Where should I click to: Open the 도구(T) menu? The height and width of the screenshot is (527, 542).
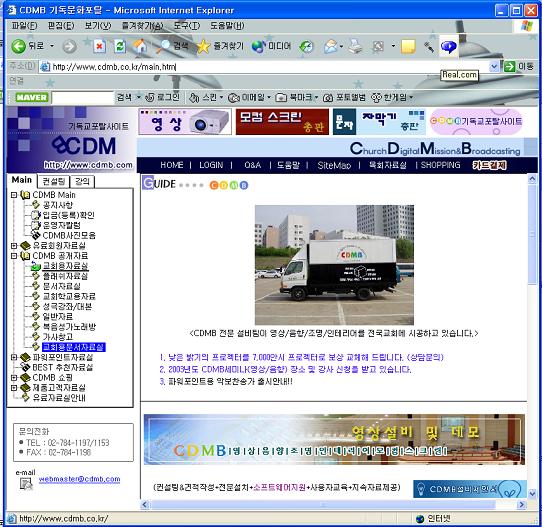(187, 26)
